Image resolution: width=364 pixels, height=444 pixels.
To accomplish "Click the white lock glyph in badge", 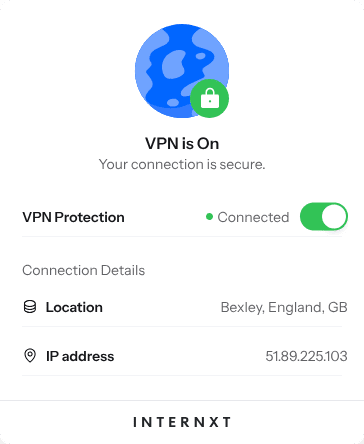I will pos(210,99).
